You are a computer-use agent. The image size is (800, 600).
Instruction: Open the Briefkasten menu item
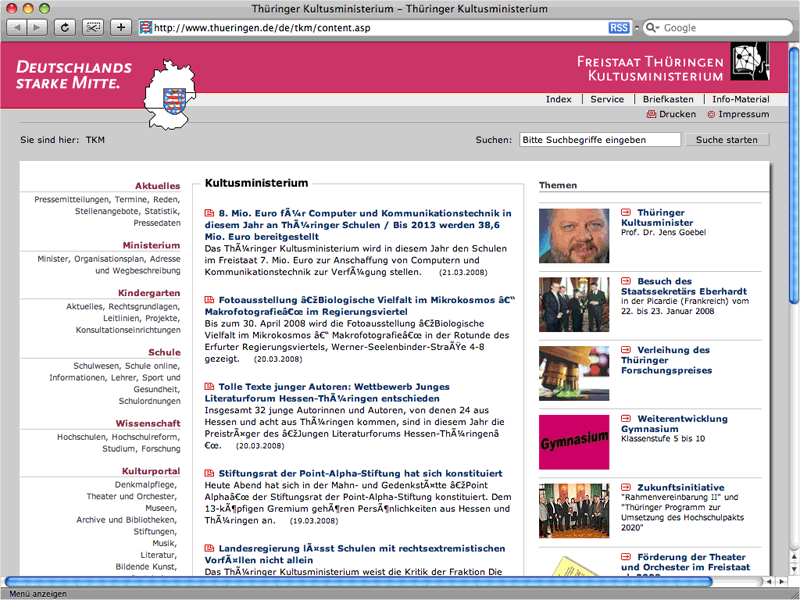(667, 99)
